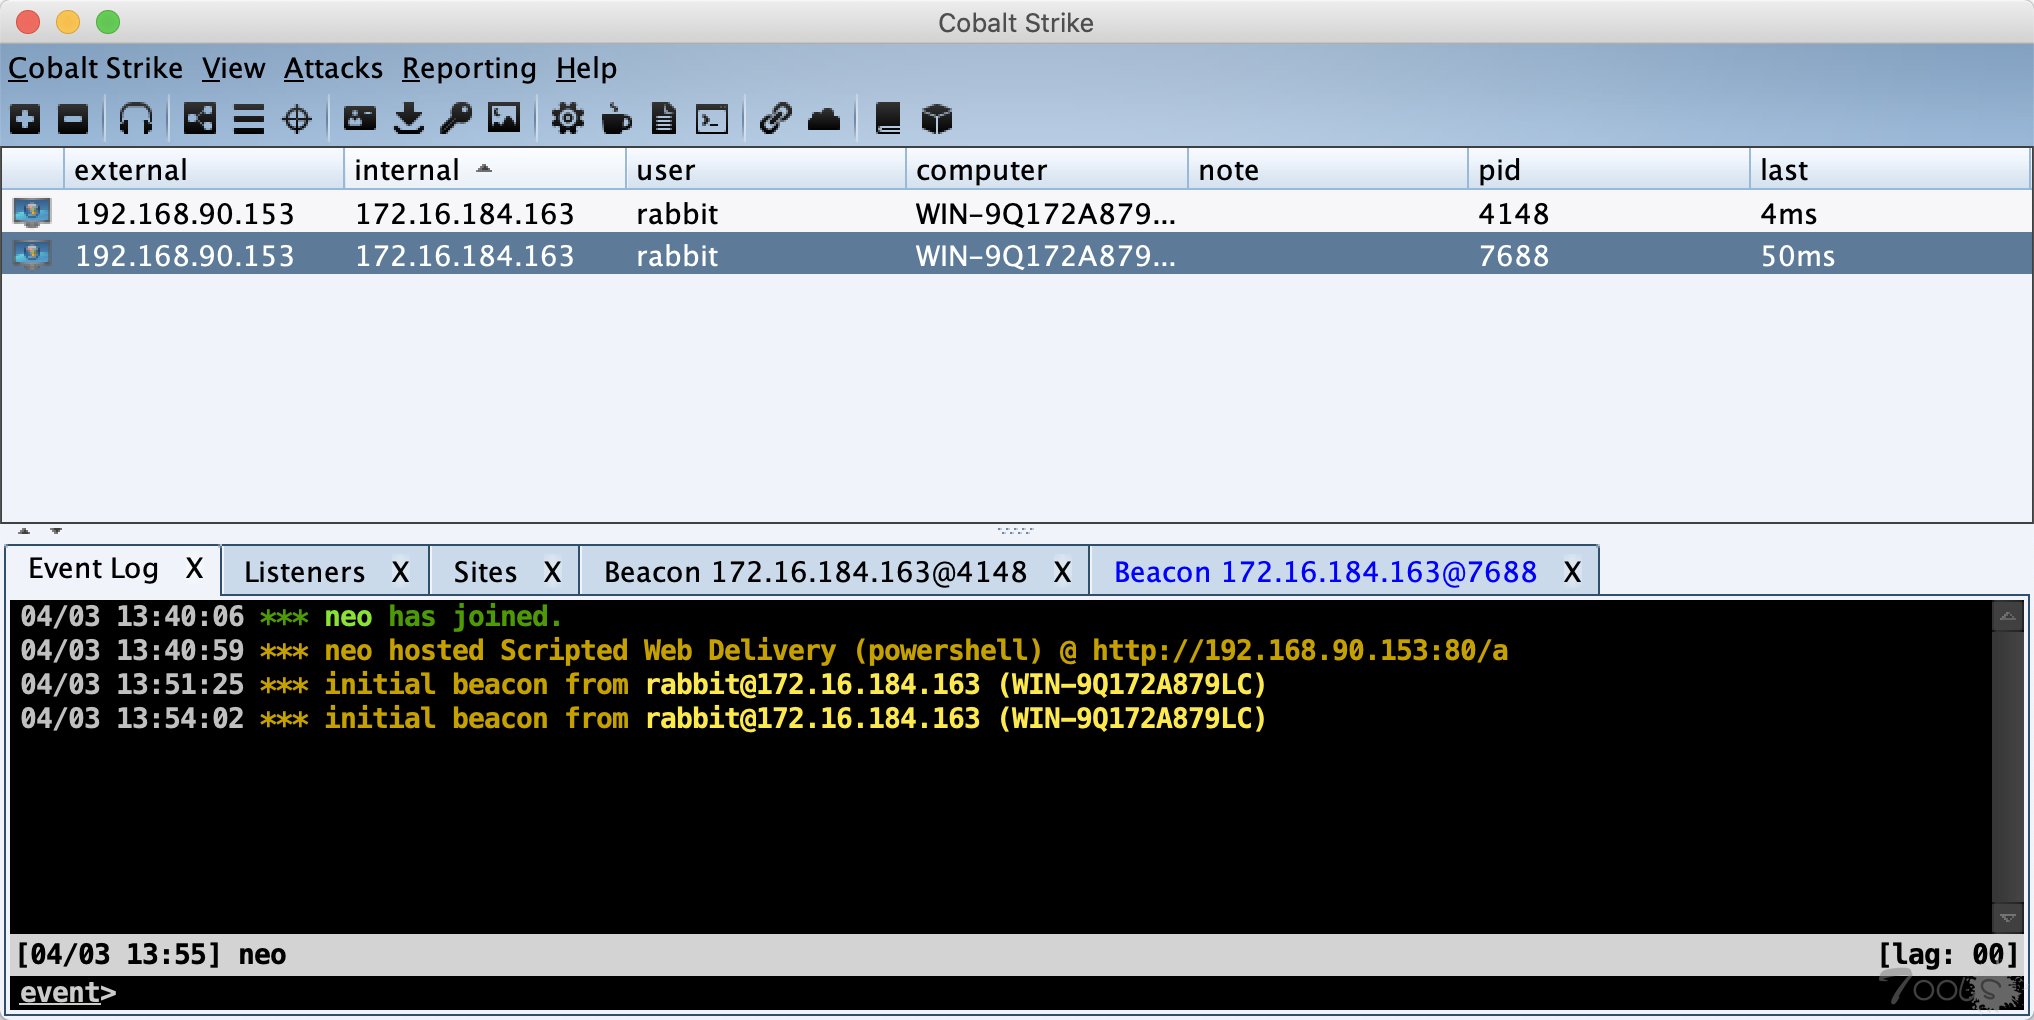Open Keystrokes via the key icon

tap(457, 119)
